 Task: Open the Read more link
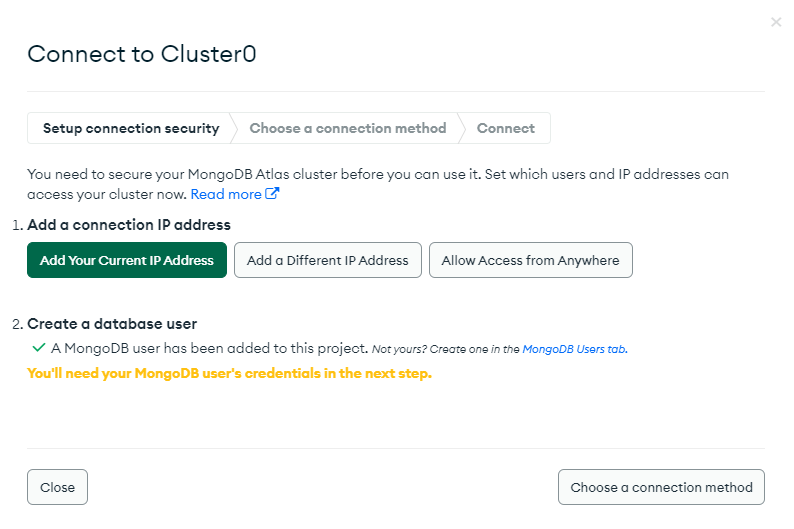tap(226, 194)
